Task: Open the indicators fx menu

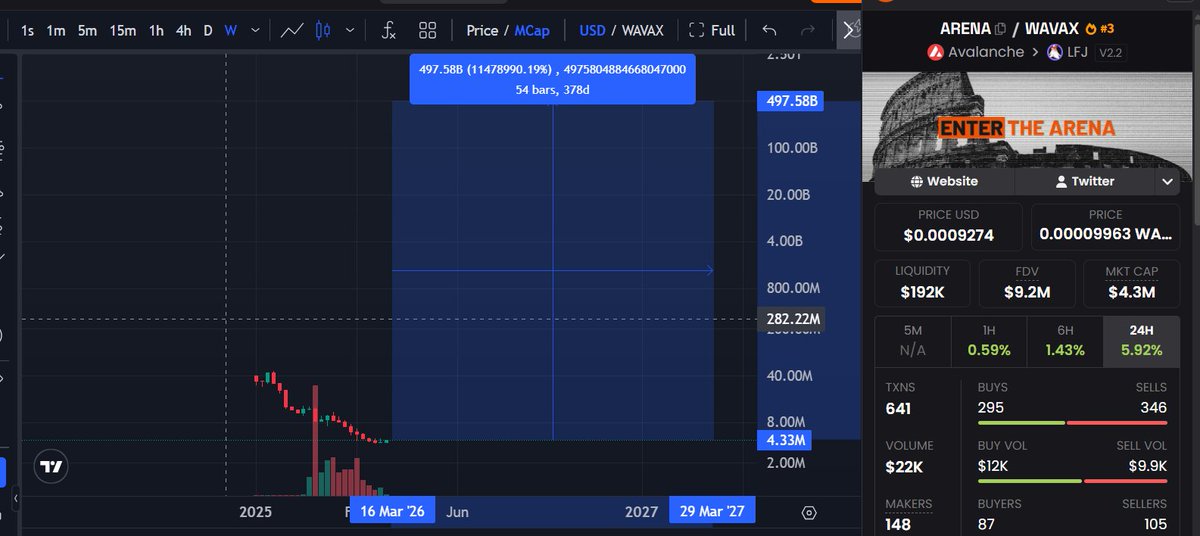Action: pos(389,30)
